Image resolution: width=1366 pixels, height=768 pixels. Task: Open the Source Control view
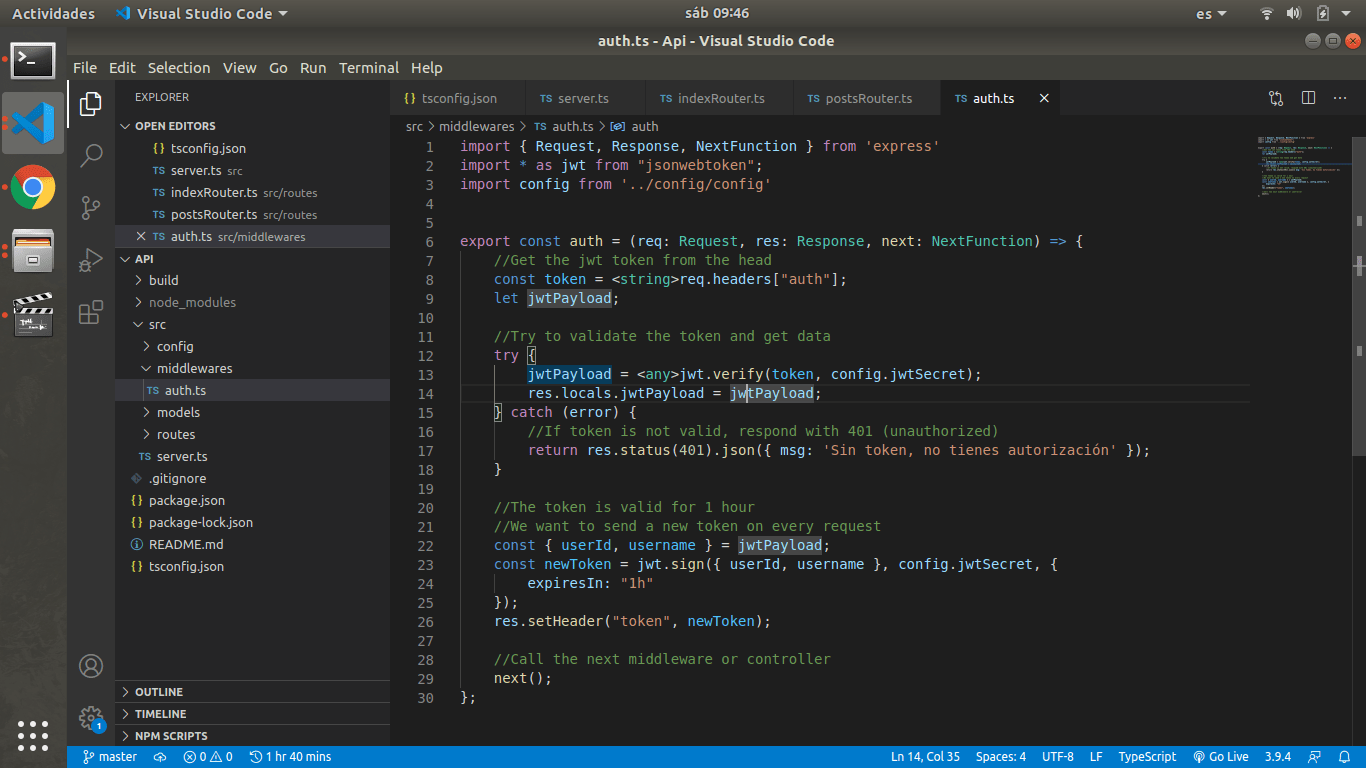[x=91, y=207]
